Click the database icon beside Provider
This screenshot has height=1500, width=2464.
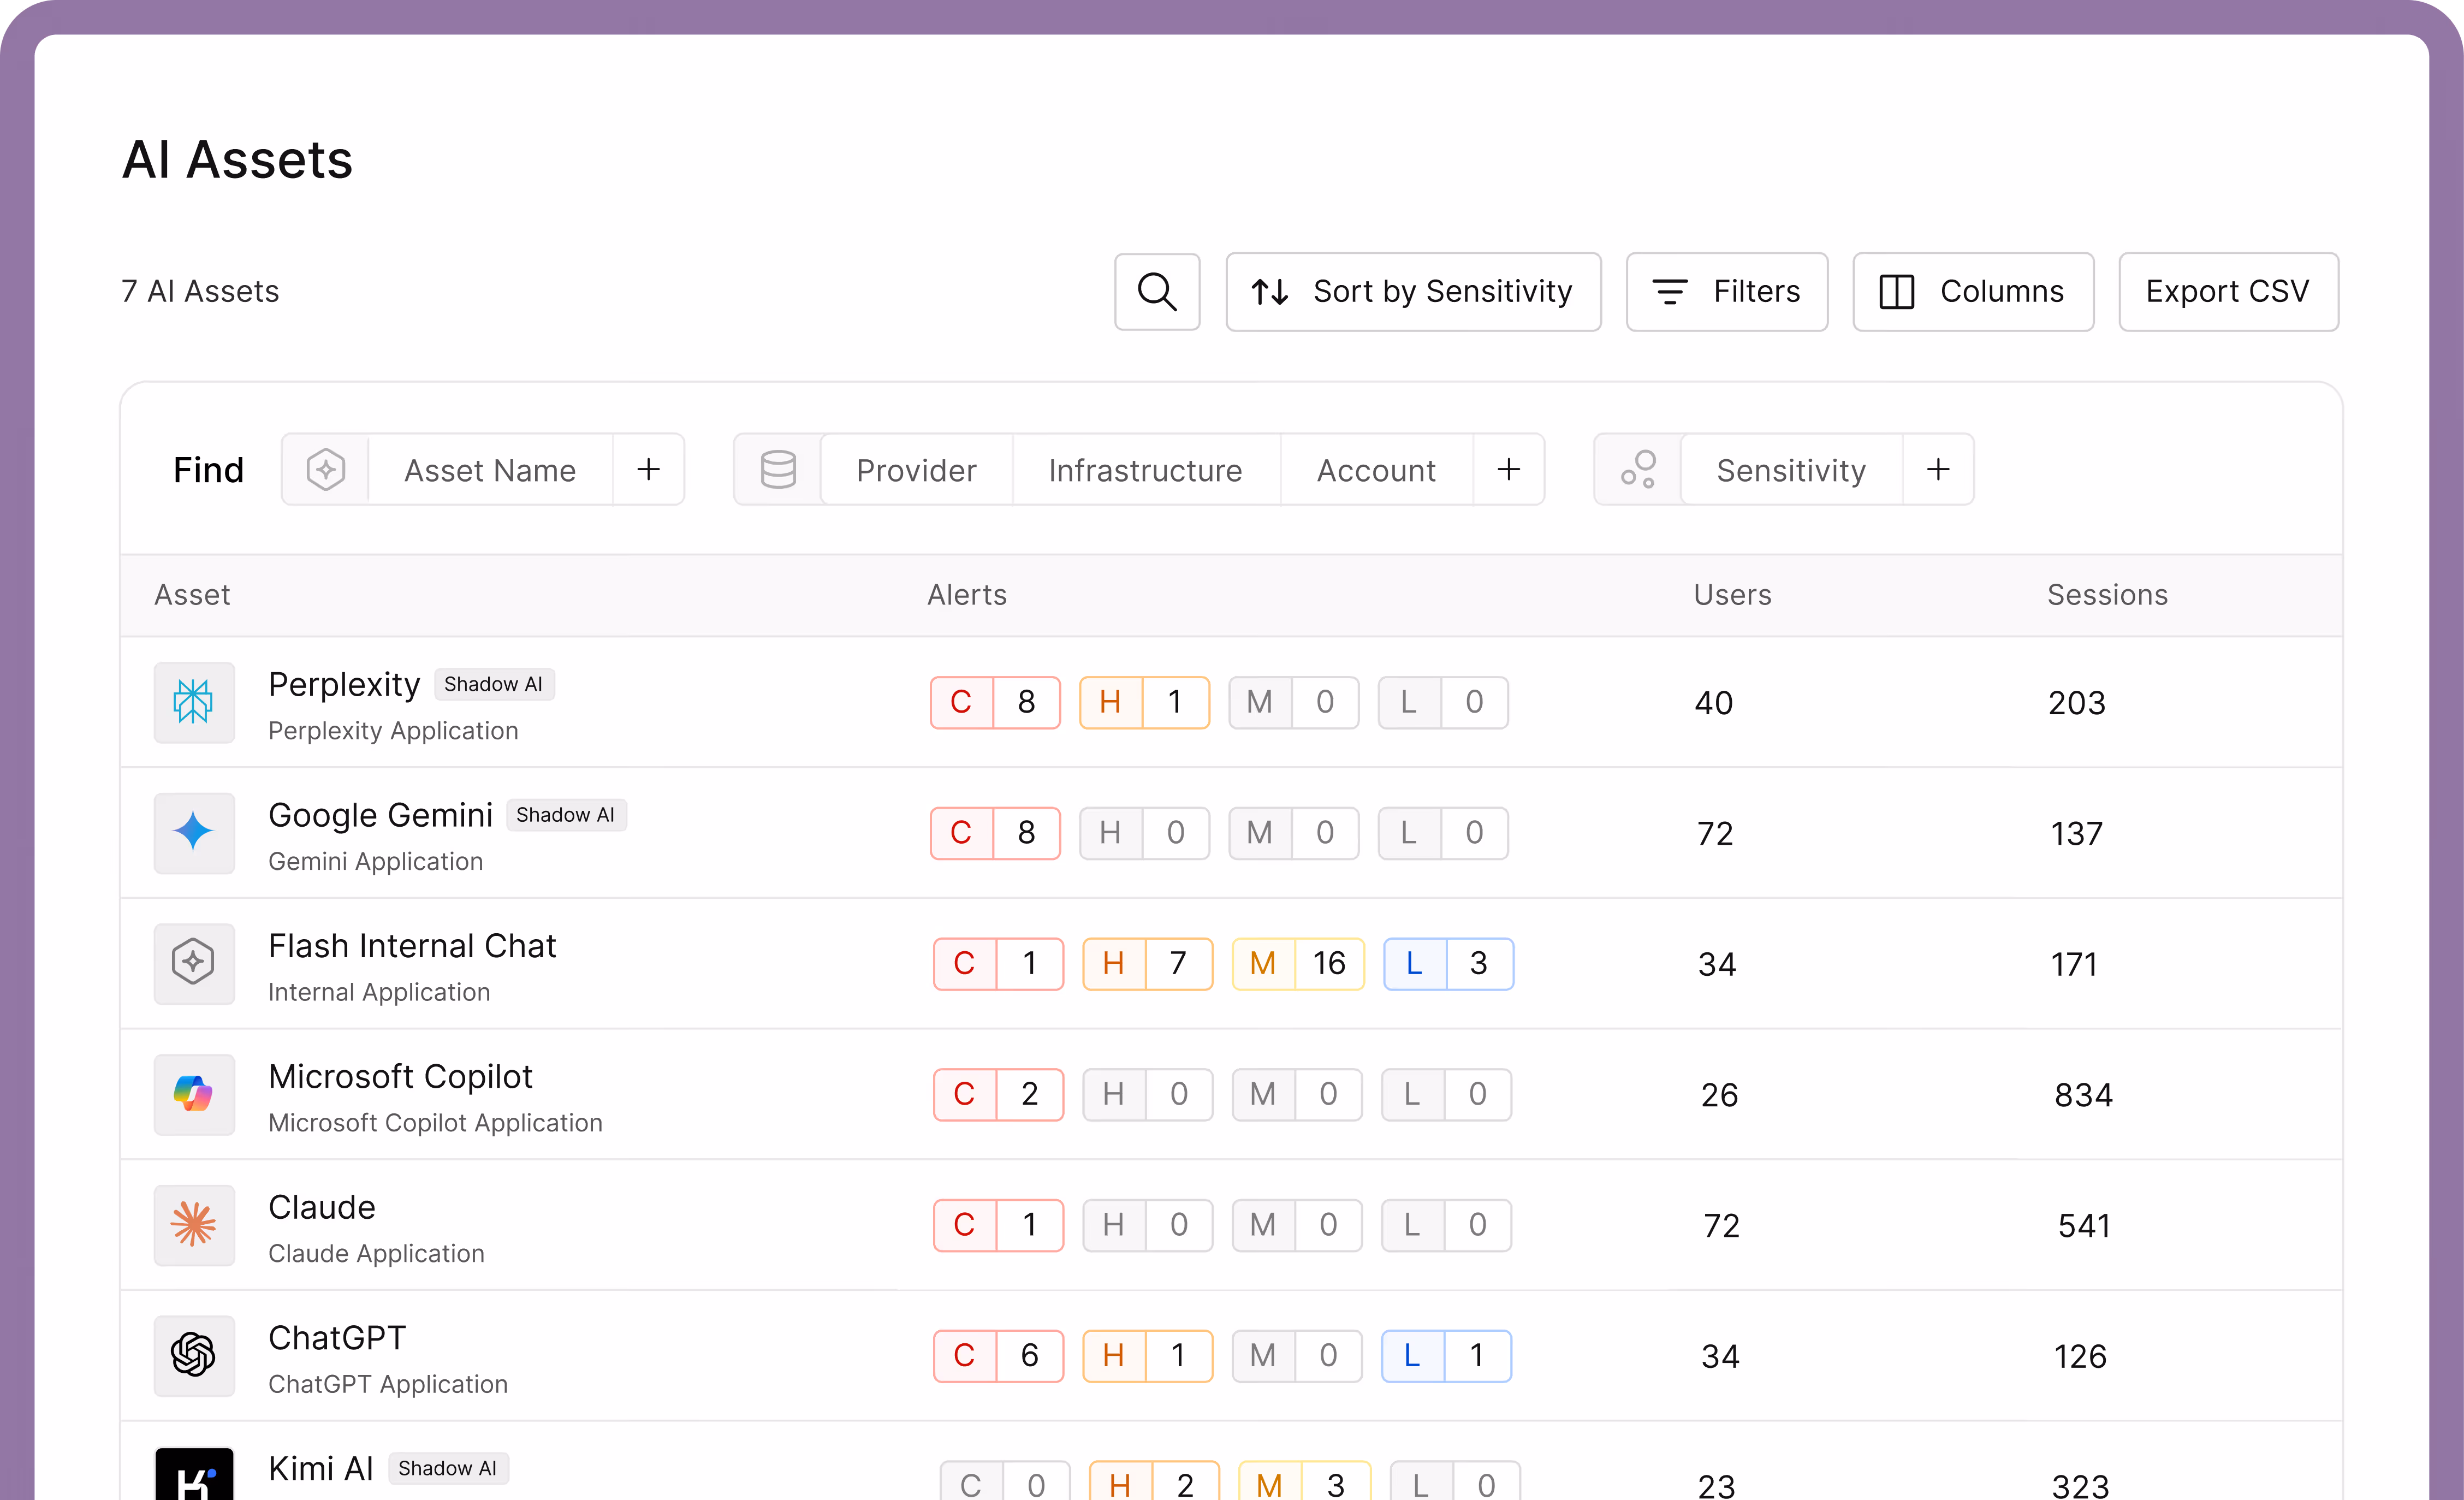tap(778, 470)
